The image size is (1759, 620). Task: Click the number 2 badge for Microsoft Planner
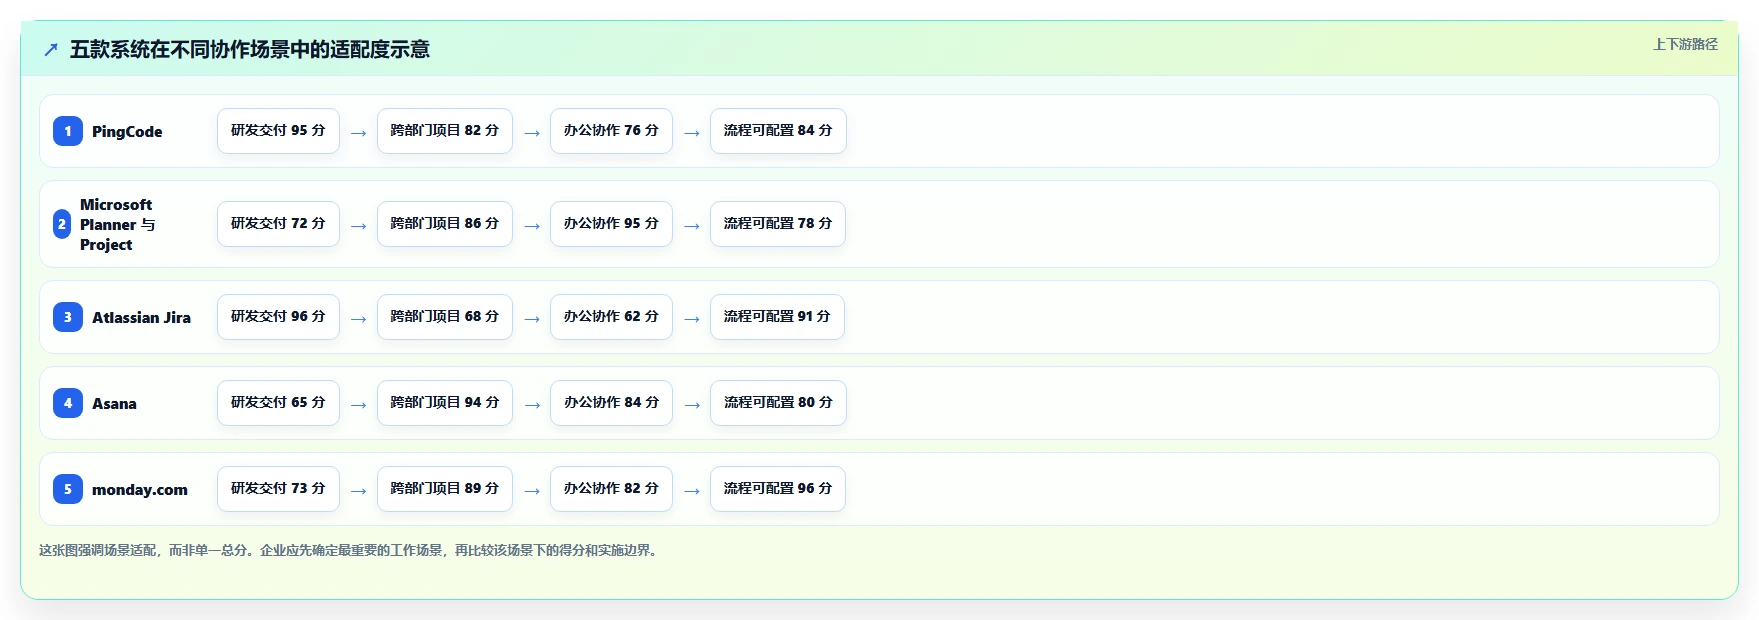pyautogui.click(x=62, y=224)
